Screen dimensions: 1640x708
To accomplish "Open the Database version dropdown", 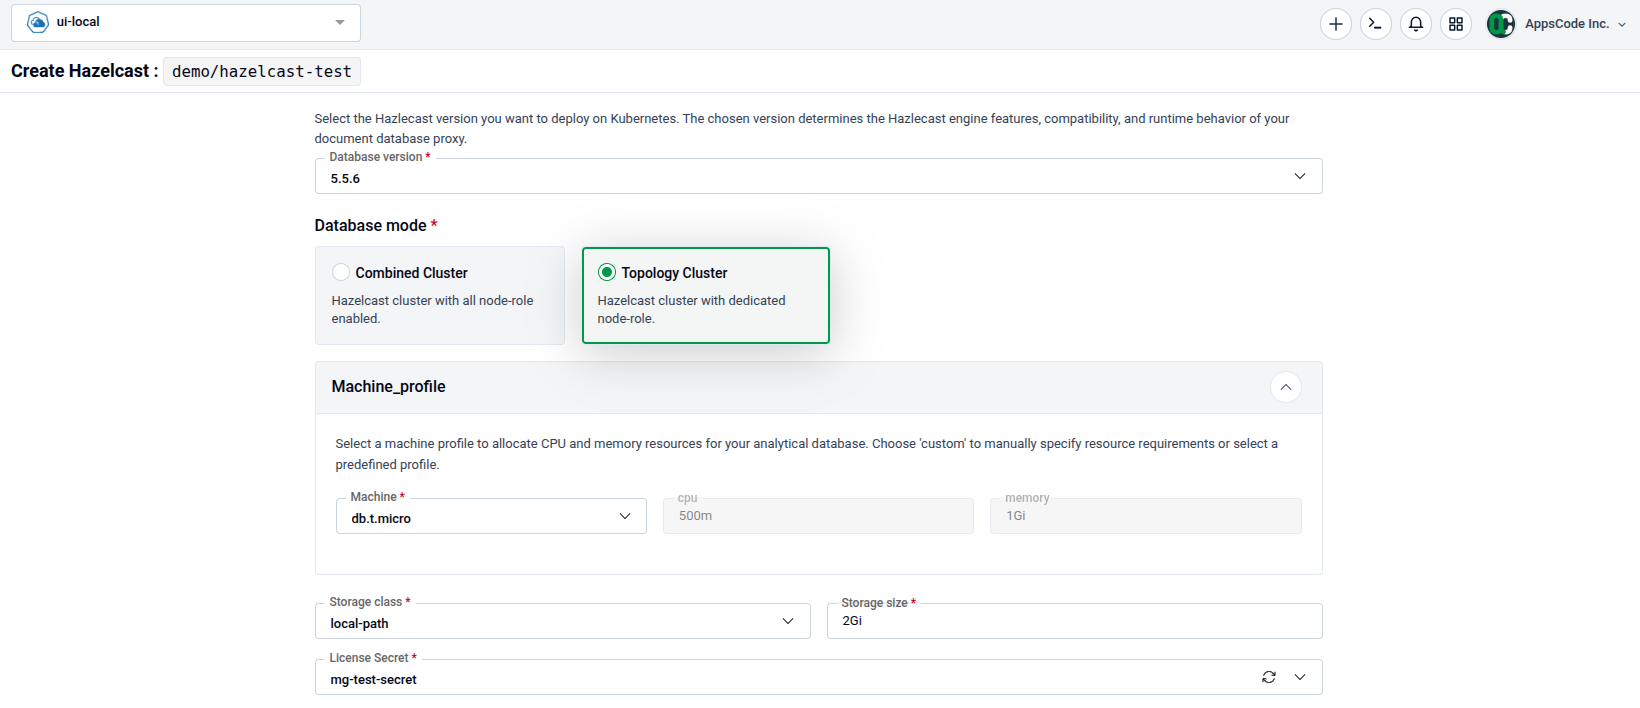I will coord(818,177).
